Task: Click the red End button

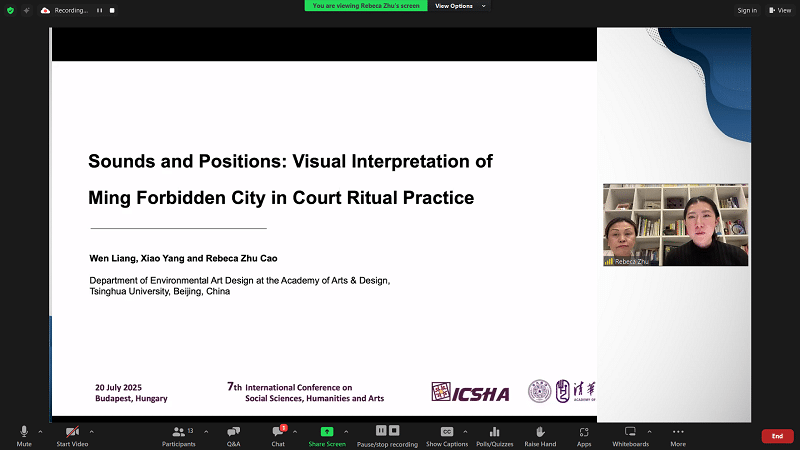Action: (x=777, y=436)
